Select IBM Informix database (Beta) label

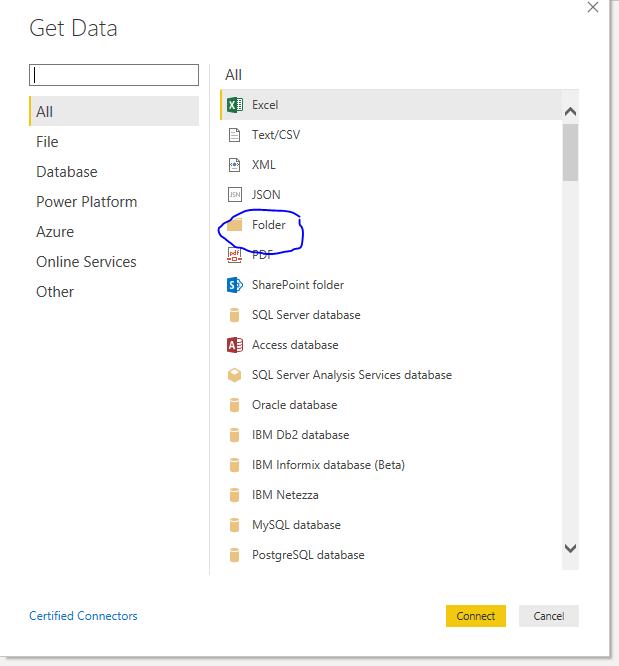point(328,465)
